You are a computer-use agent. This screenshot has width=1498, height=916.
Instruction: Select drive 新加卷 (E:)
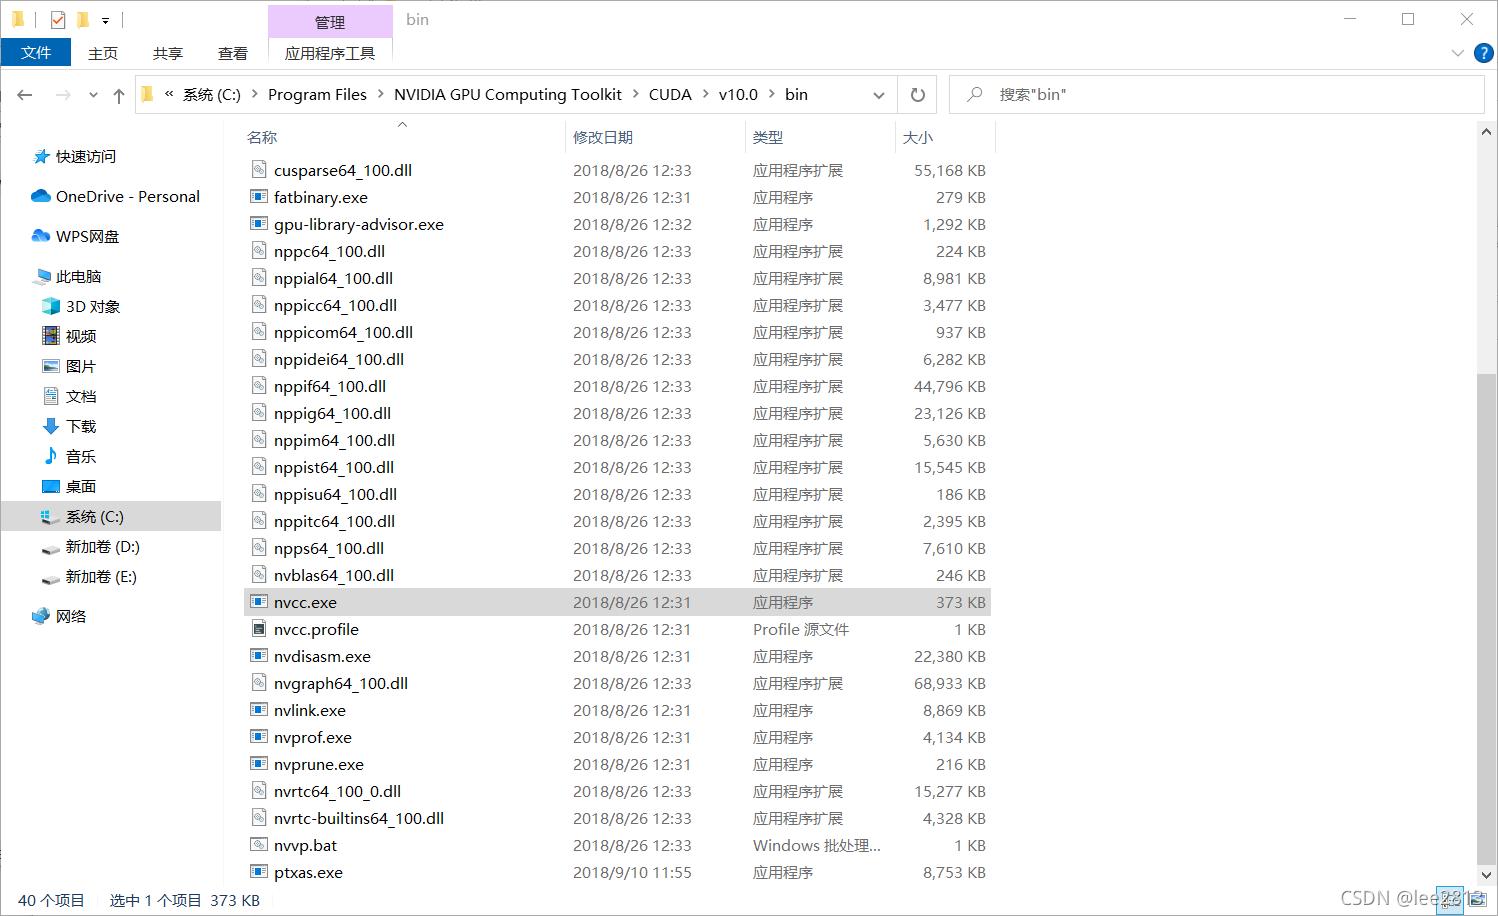101,576
